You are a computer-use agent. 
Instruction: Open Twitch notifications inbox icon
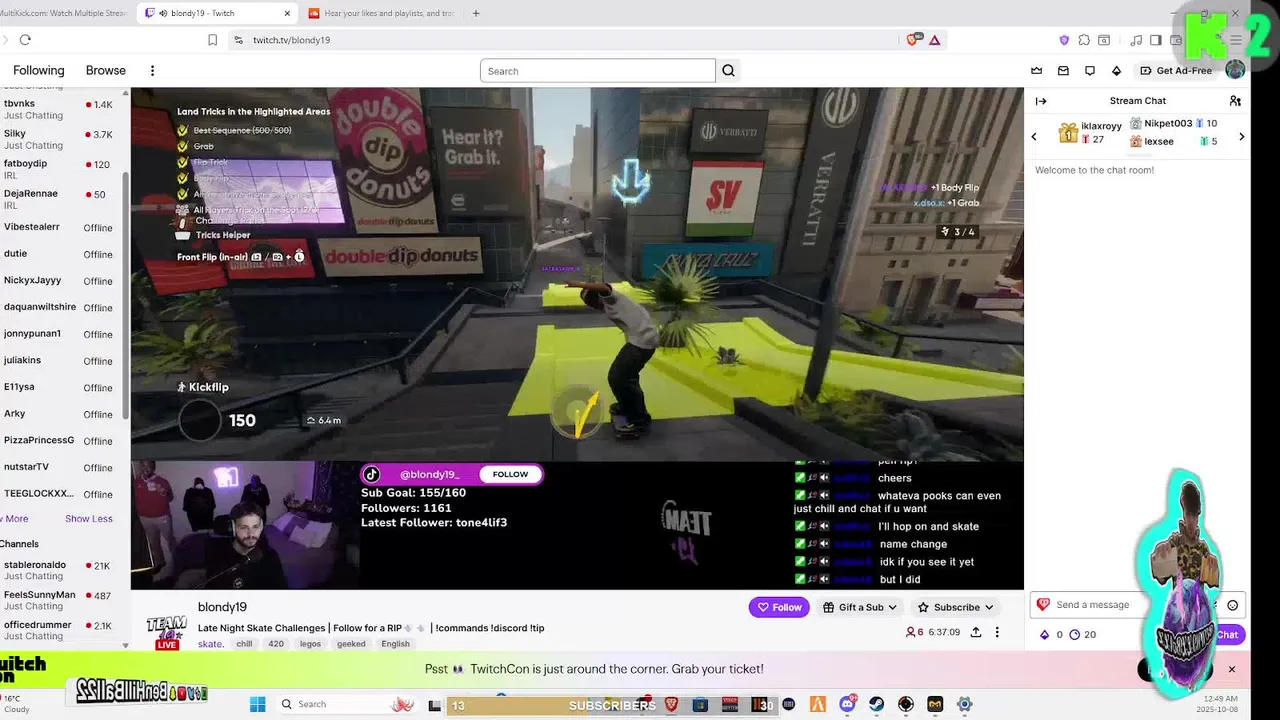point(1063,71)
